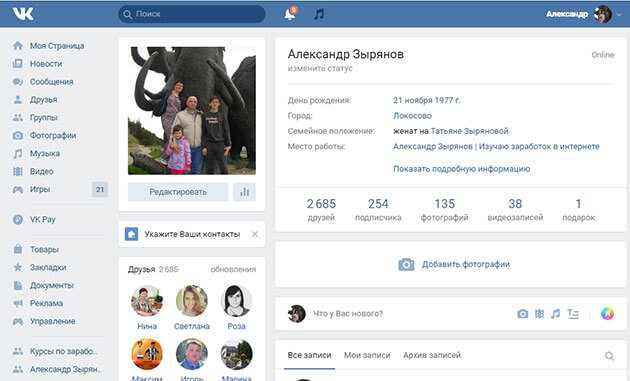Image resolution: width=630 pixels, height=381 pixels.
Task: Switch to the Архив записей tab
Action: [432, 355]
